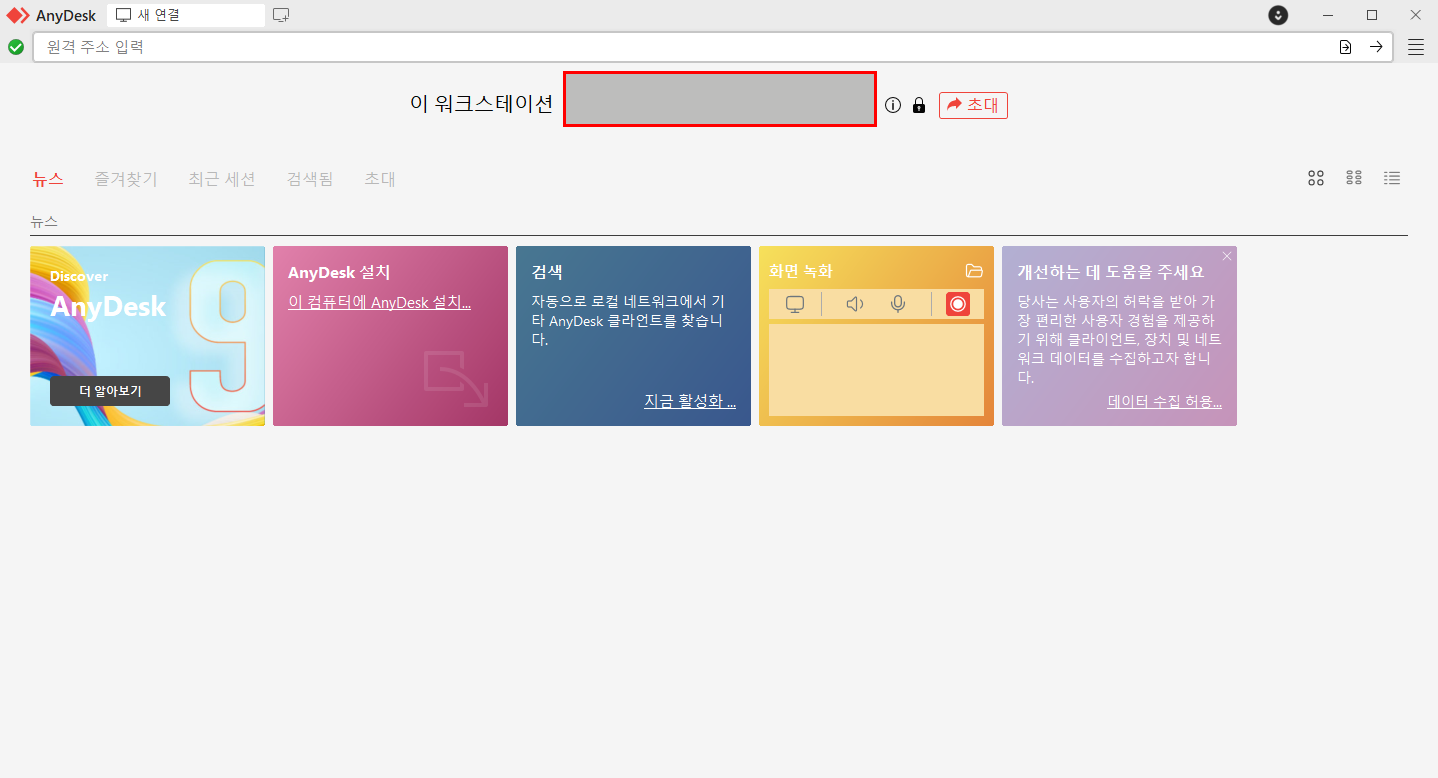Viewport: 1438px width, 778px height.
Task: Open recordings folder icon on screen recording card
Action: pyautogui.click(x=974, y=271)
